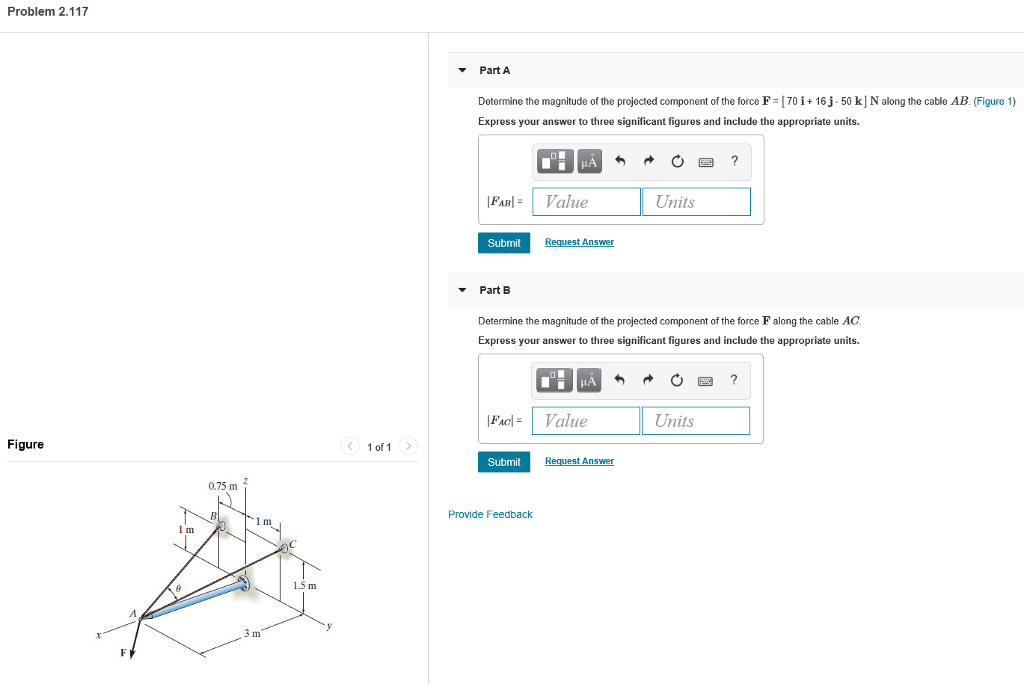The width and height of the screenshot is (1024, 684).
Task: Collapse the Part B section
Action: tap(462, 289)
